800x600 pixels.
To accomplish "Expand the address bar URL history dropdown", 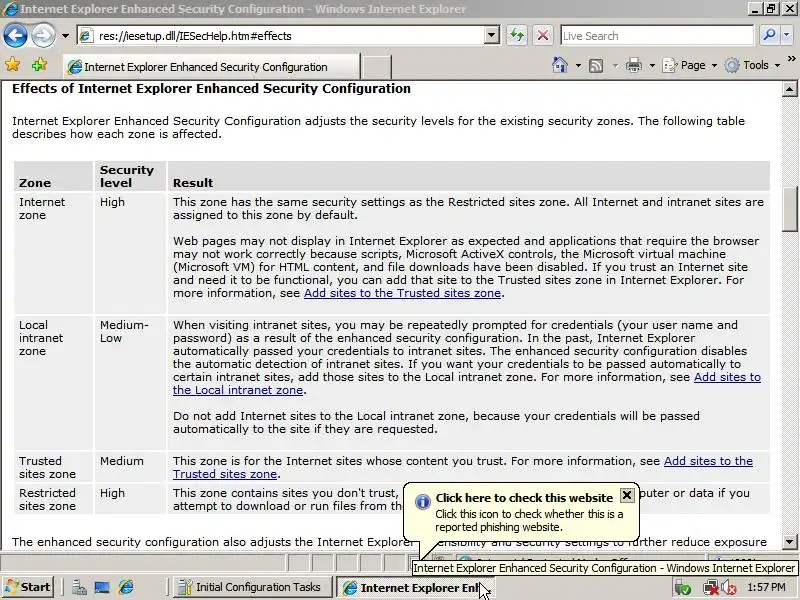I will (x=491, y=36).
